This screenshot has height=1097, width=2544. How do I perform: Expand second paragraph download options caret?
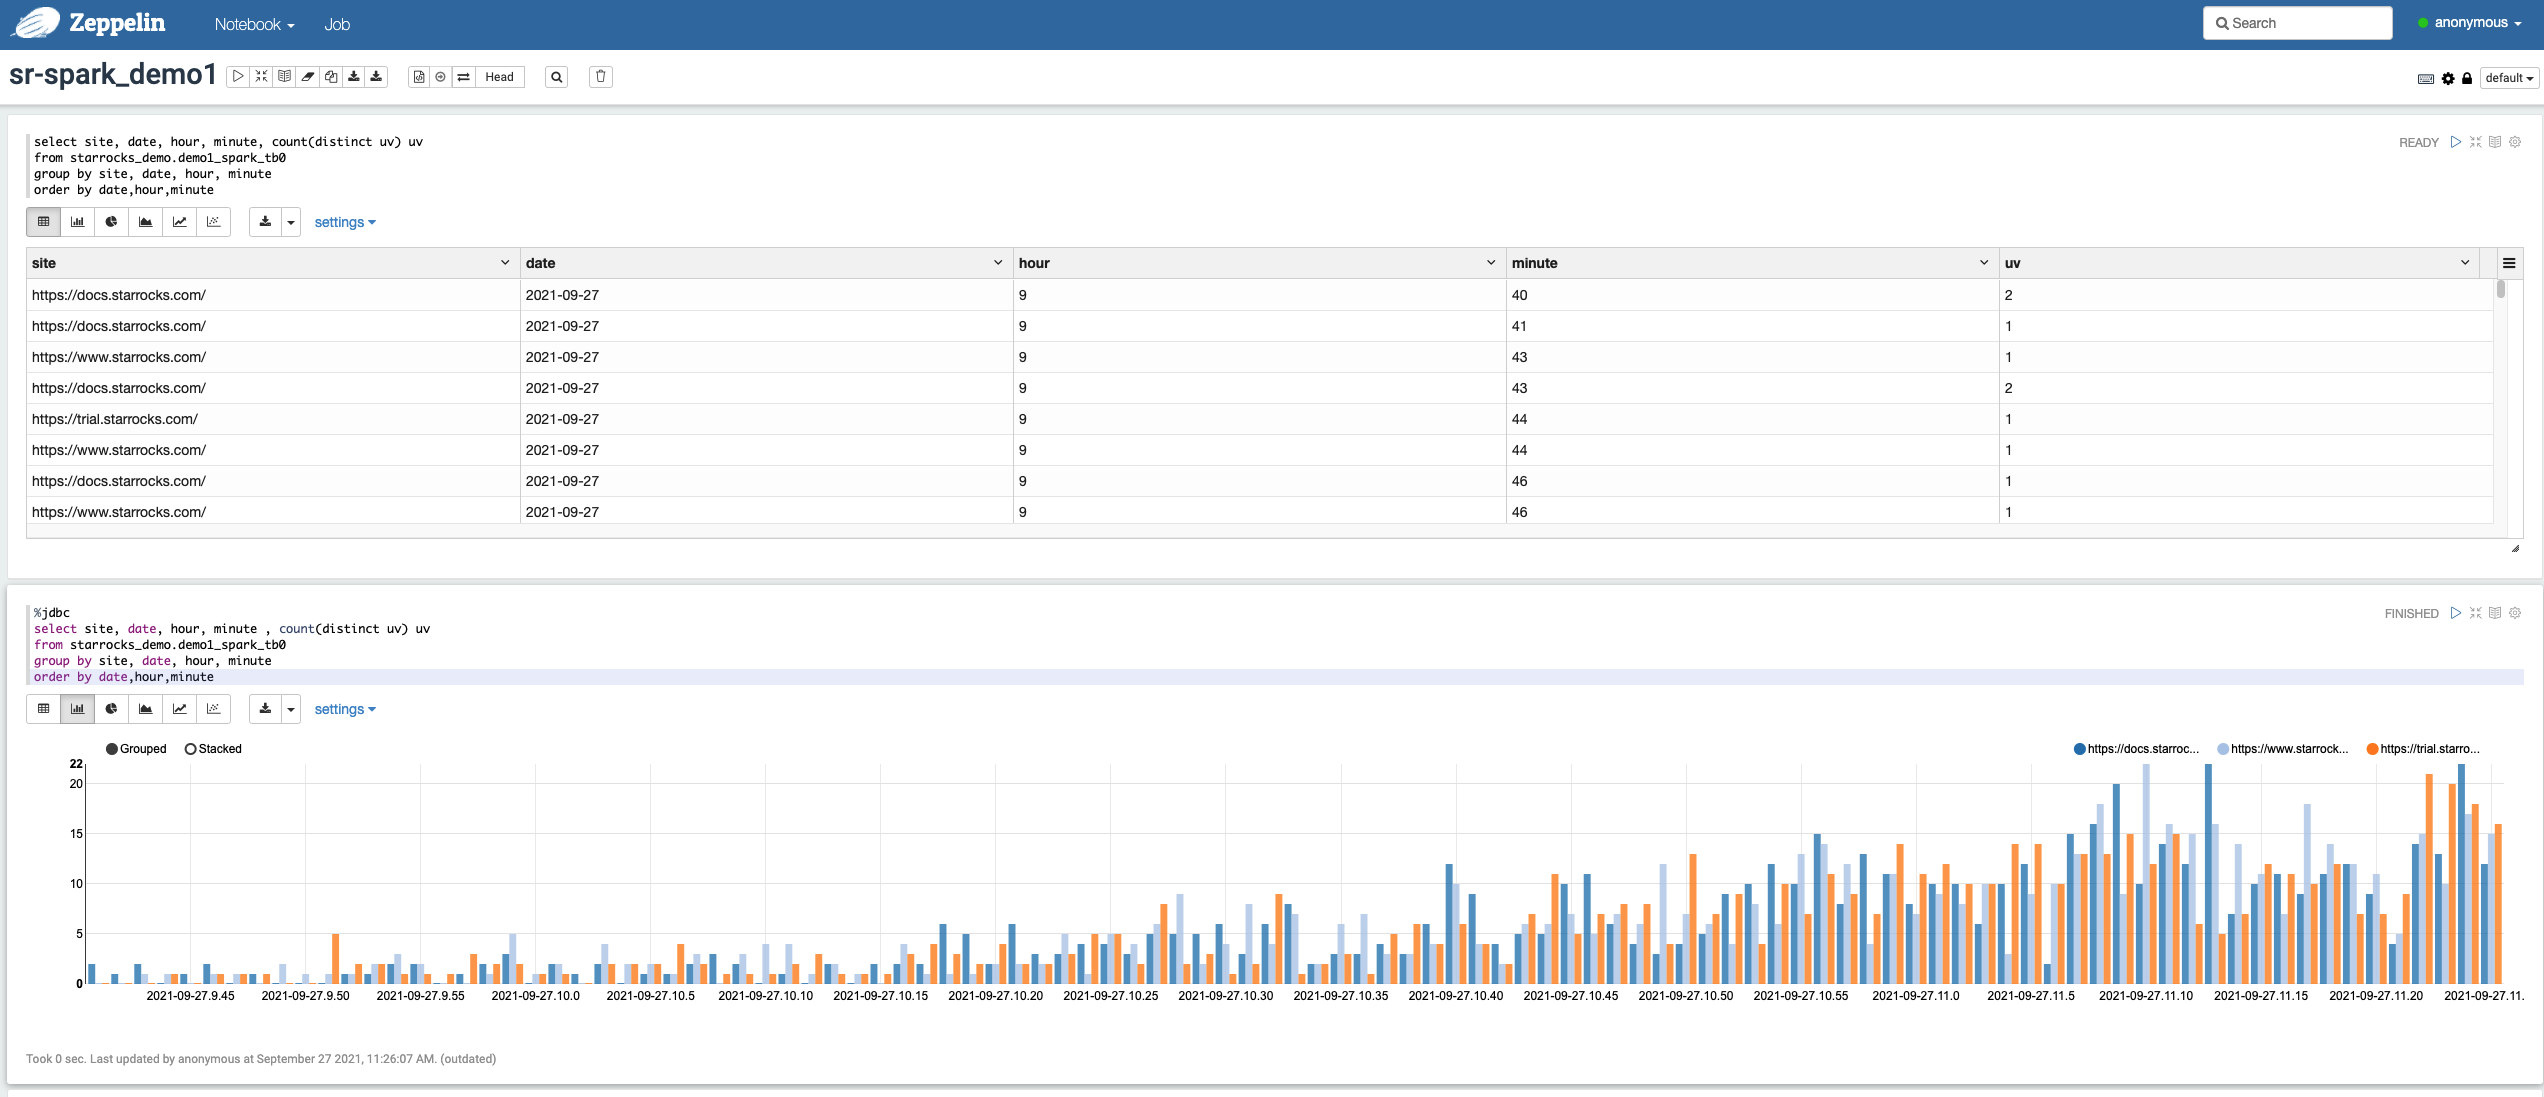click(x=291, y=709)
